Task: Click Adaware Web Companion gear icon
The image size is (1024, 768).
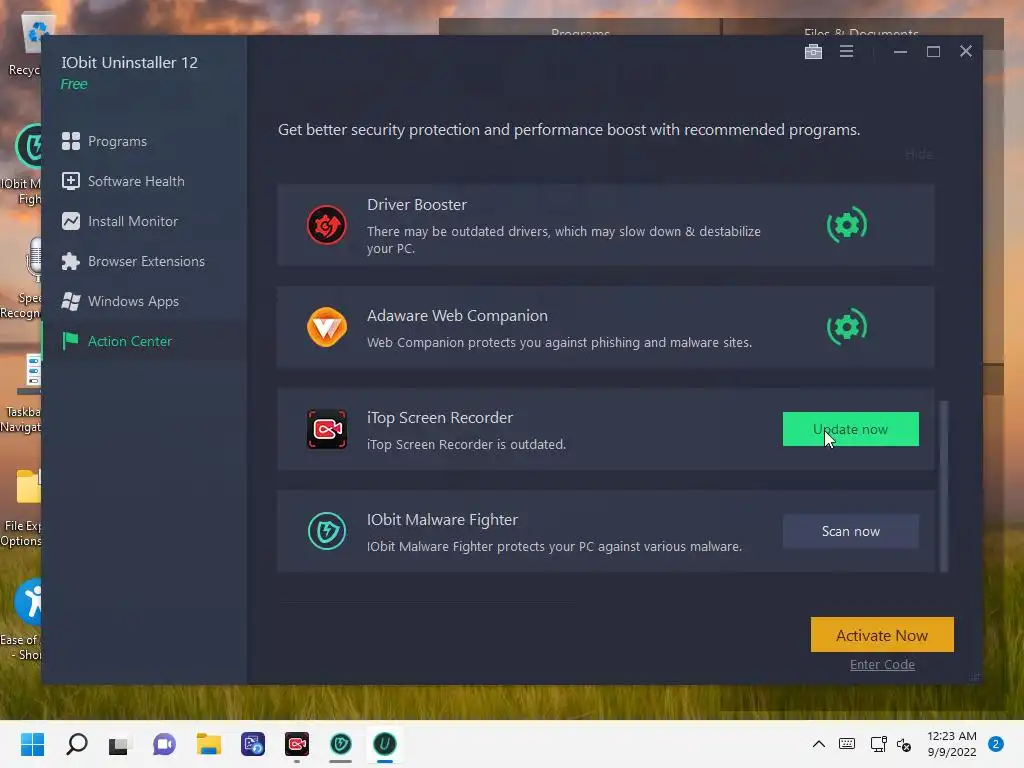Action: (x=847, y=327)
